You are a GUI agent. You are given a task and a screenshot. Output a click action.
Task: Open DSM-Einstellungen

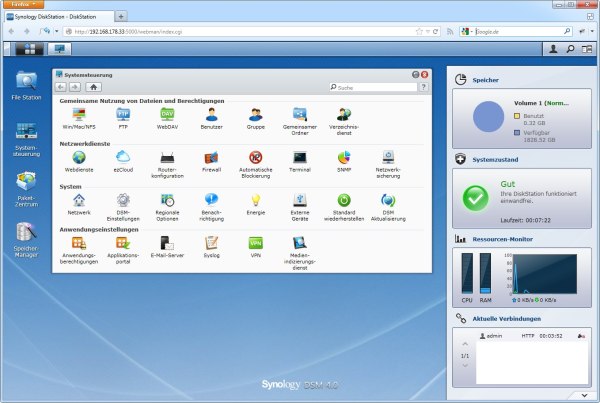(123, 207)
